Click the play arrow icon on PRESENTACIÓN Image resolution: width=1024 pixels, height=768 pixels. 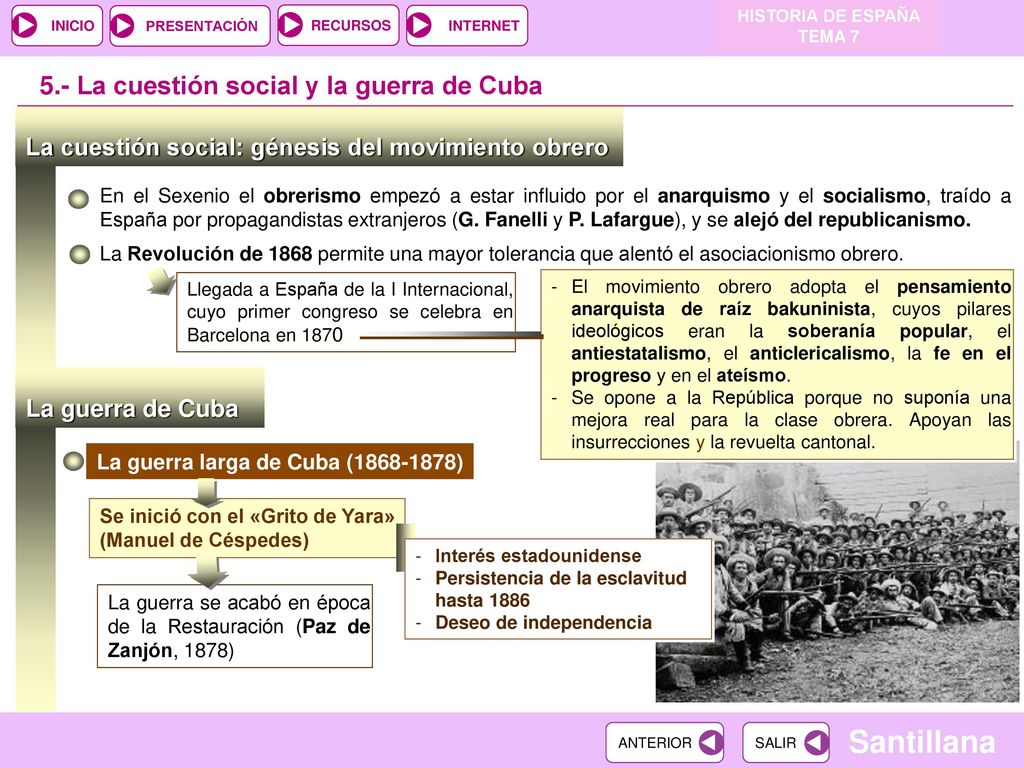coord(123,25)
